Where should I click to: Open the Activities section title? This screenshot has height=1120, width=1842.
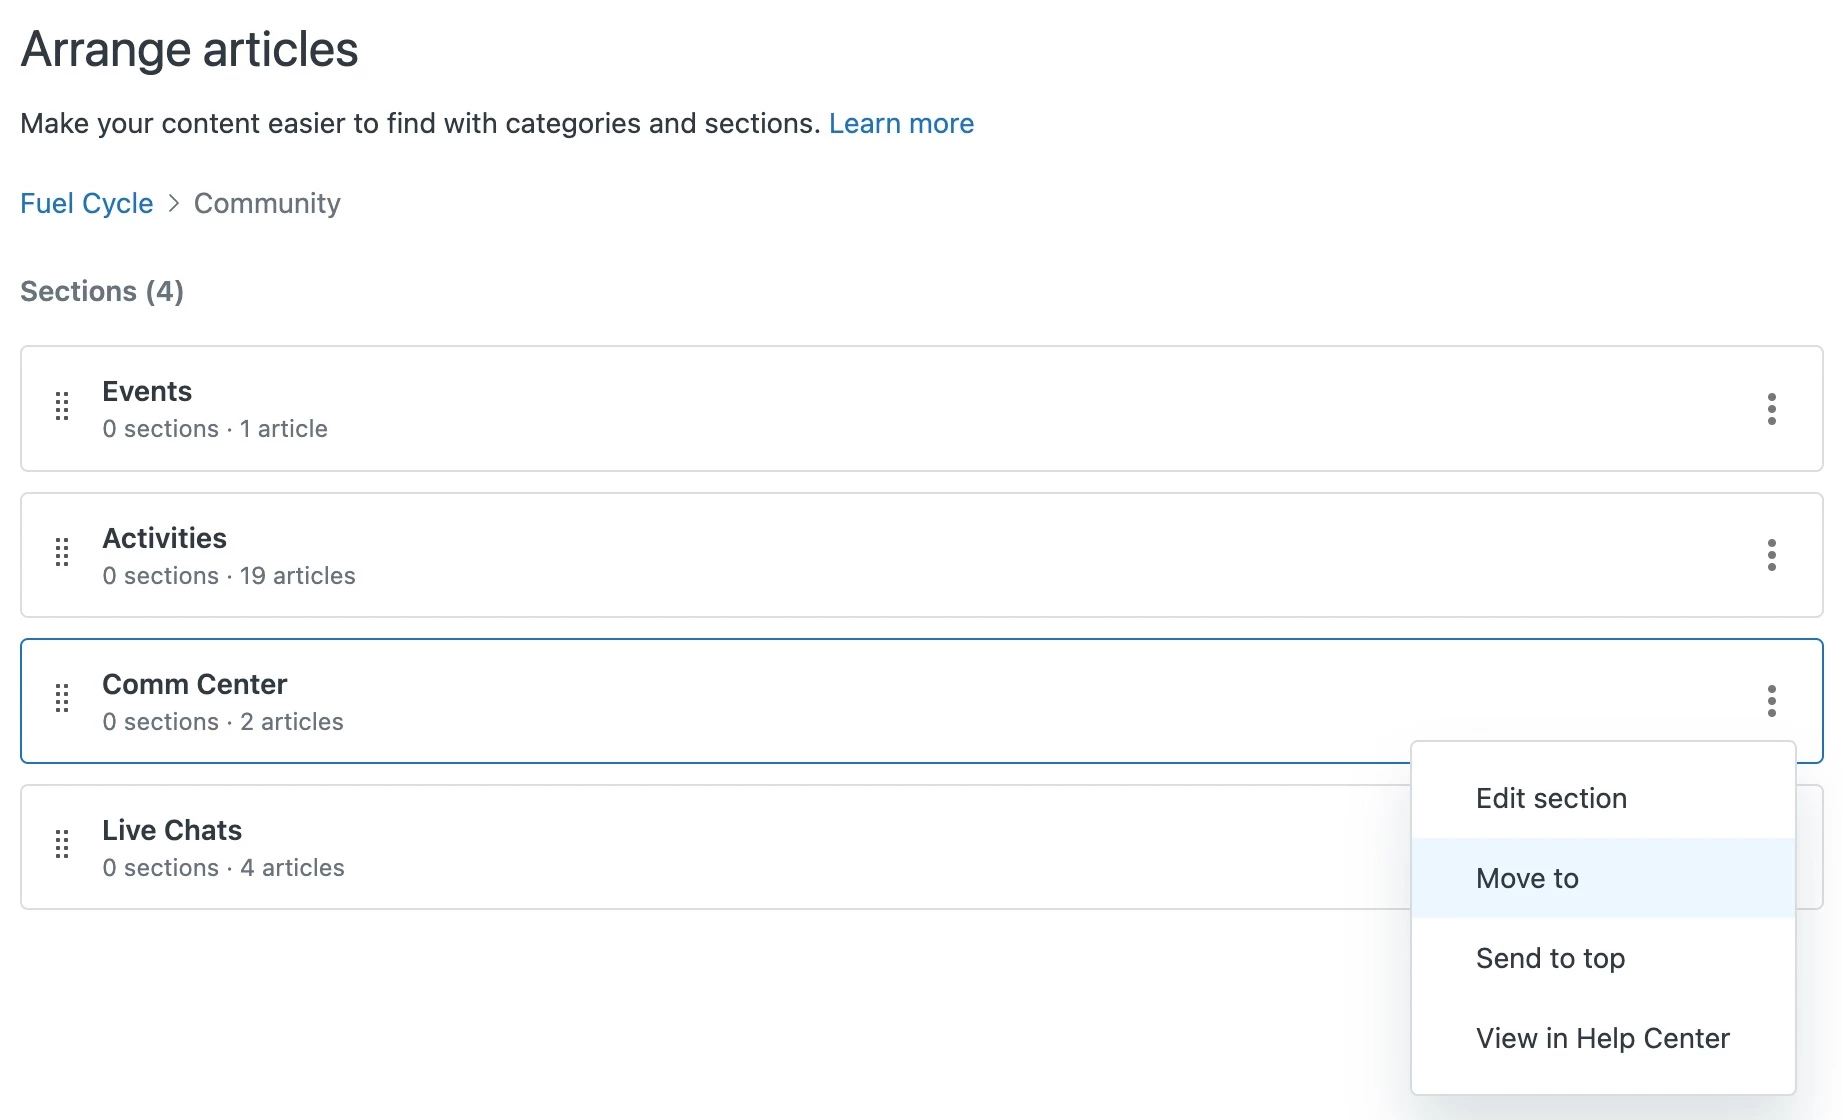pyautogui.click(x=165, y=538)
